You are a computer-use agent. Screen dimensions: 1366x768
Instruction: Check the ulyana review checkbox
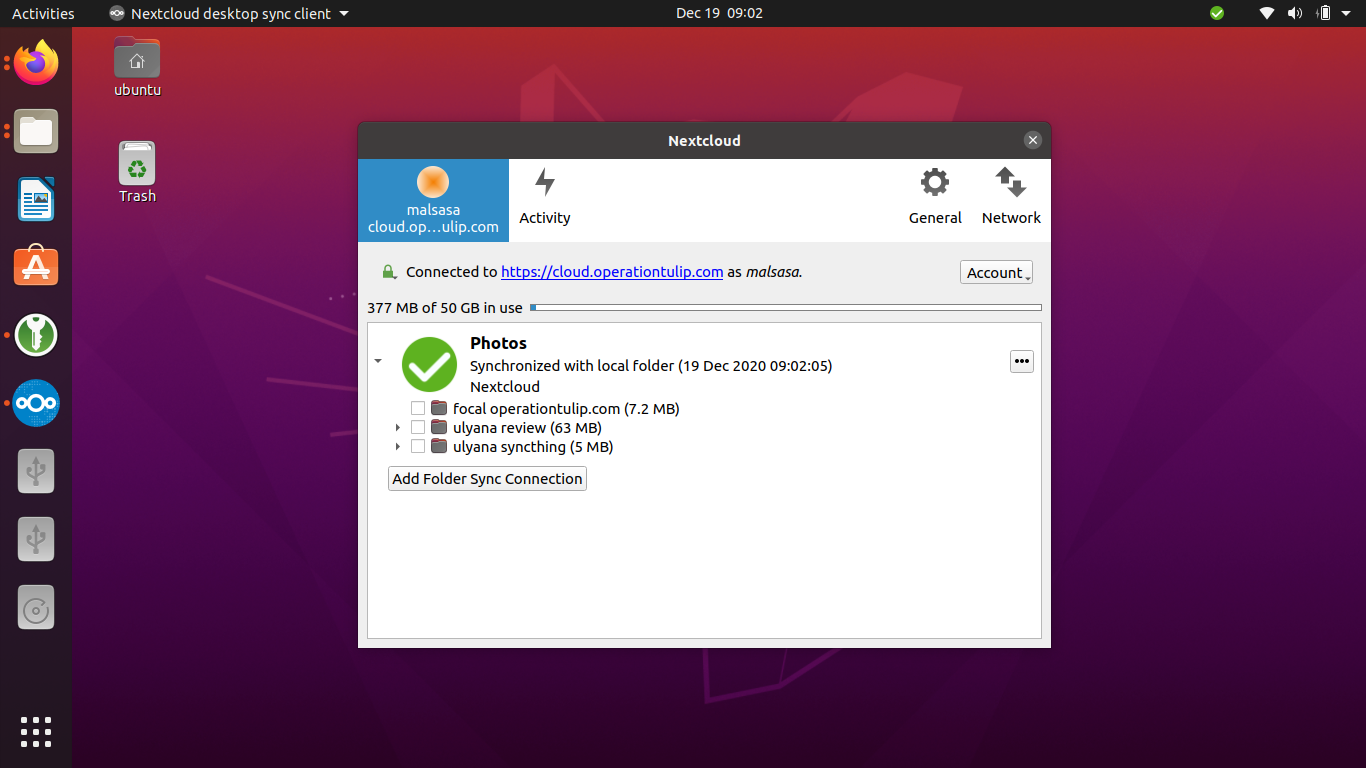point(418,428)
